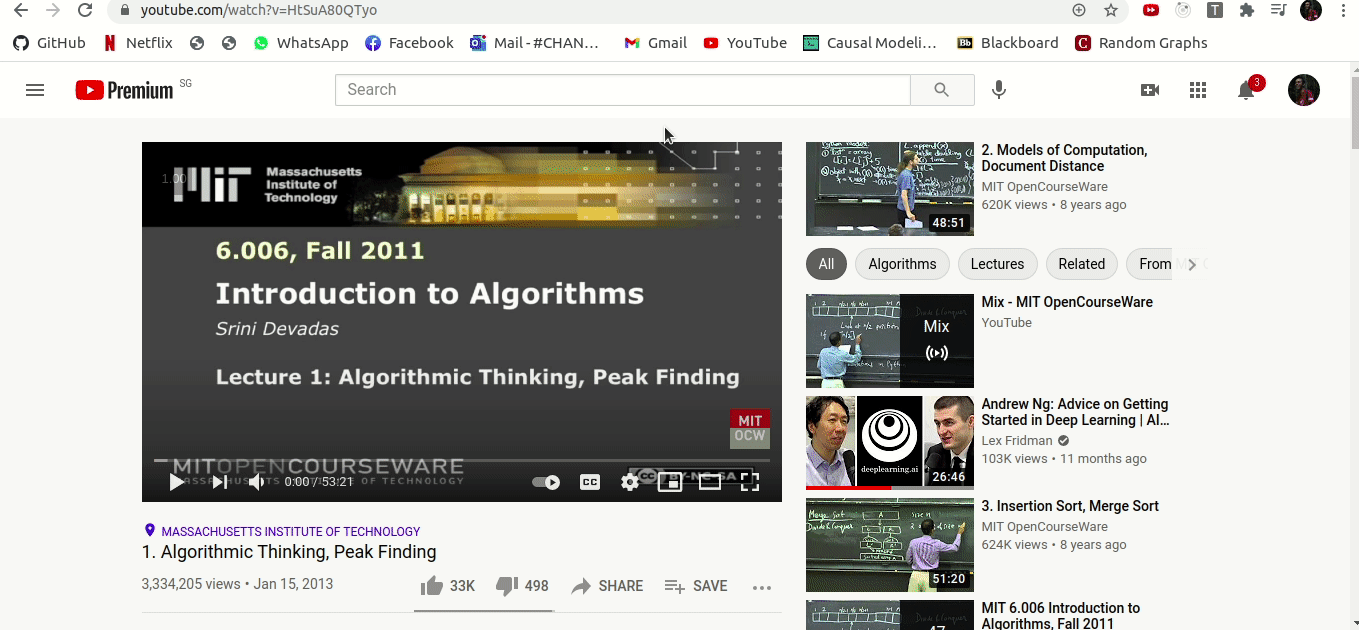This screenshot has height=630, width=1359.
Task: Open the Mail - #CHAN... bookmark
Action: [535, 43]
